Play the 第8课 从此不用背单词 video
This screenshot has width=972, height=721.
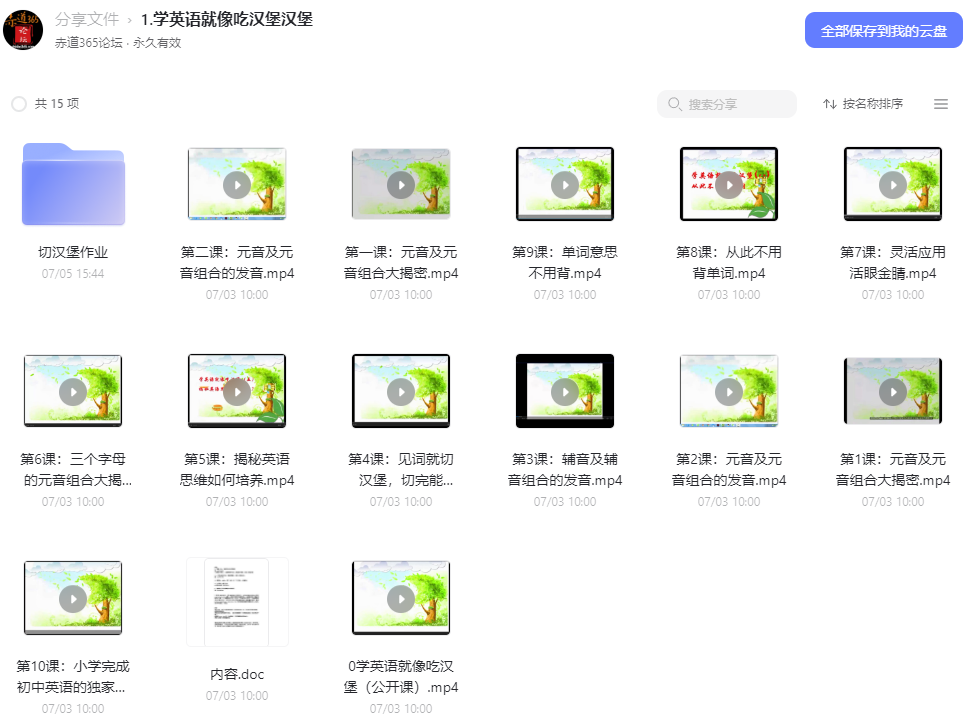[x=728, y=184]
